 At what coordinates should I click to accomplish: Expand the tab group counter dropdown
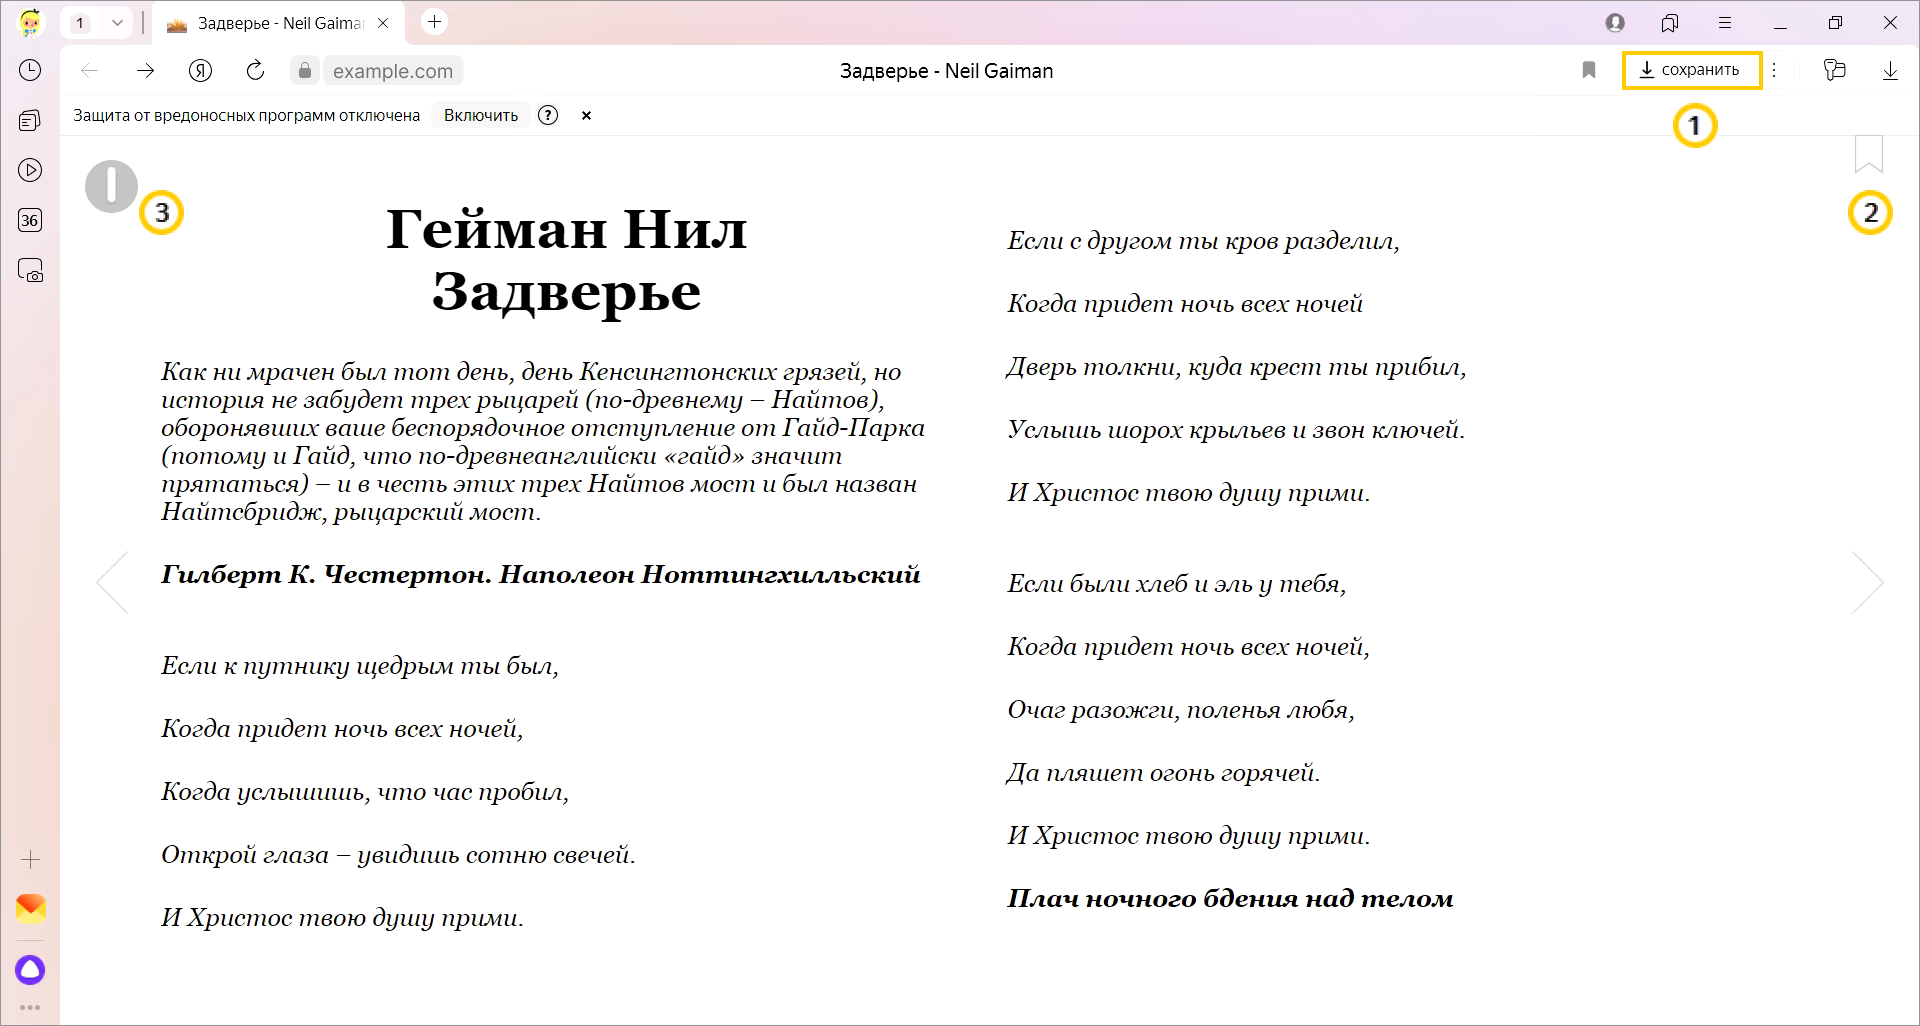(117, 22)
